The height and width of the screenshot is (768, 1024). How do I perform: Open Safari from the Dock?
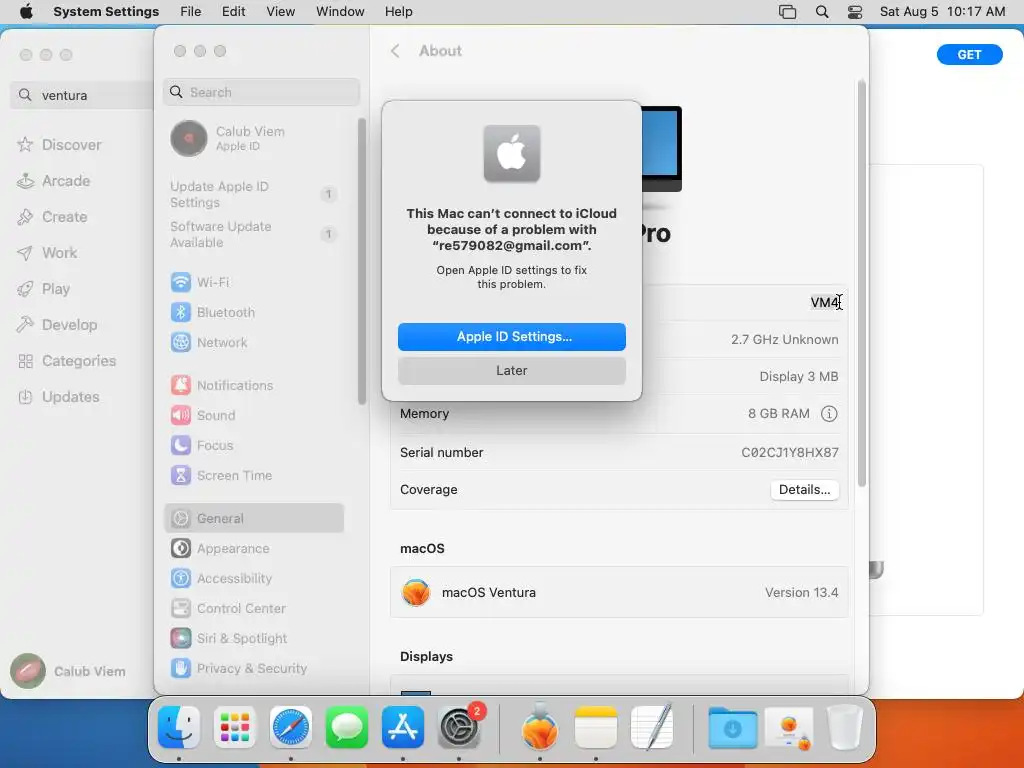291,727
